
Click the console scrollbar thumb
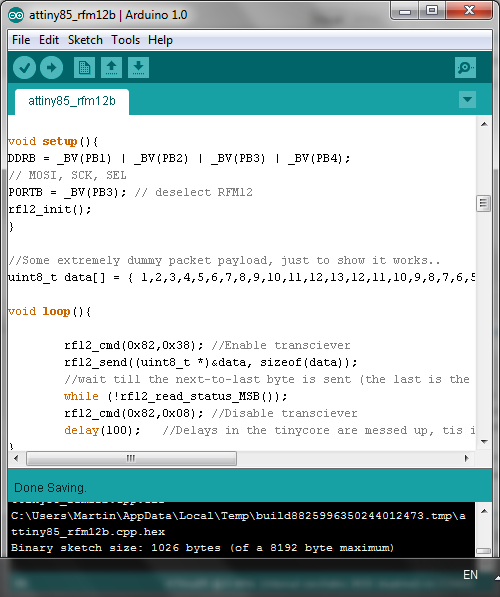click(x=484, y=551)
